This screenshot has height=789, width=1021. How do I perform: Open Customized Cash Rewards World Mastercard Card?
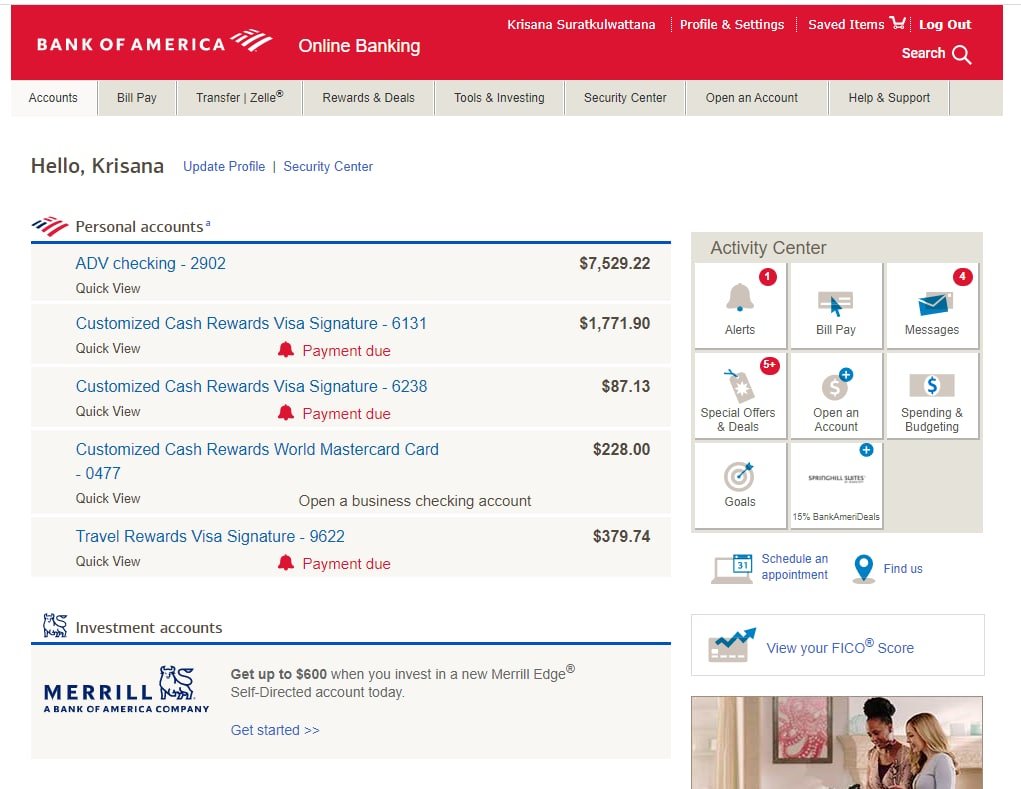[257, 461]
